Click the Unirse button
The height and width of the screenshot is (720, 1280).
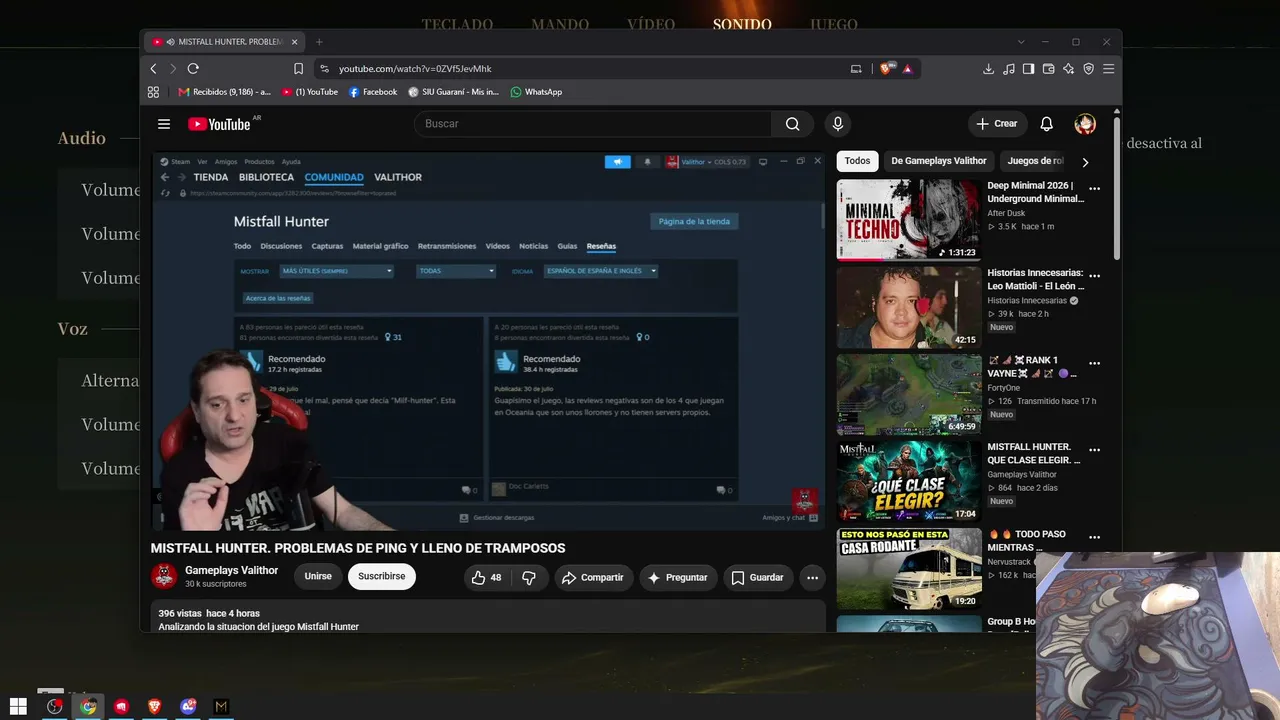pyautogui.click(x=318, y=577)
